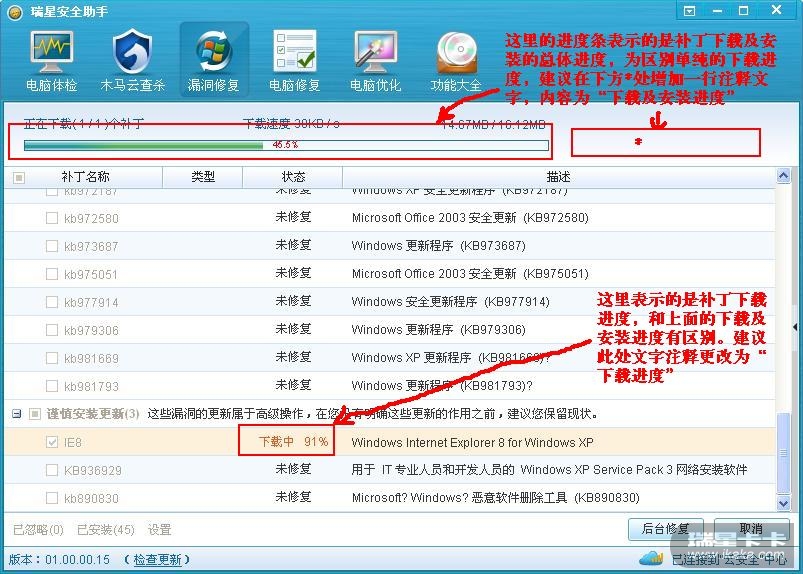Click the list scrollbar down arrow
The width and height of the screenshot is (803, 574).
click(x=783, y=503)
